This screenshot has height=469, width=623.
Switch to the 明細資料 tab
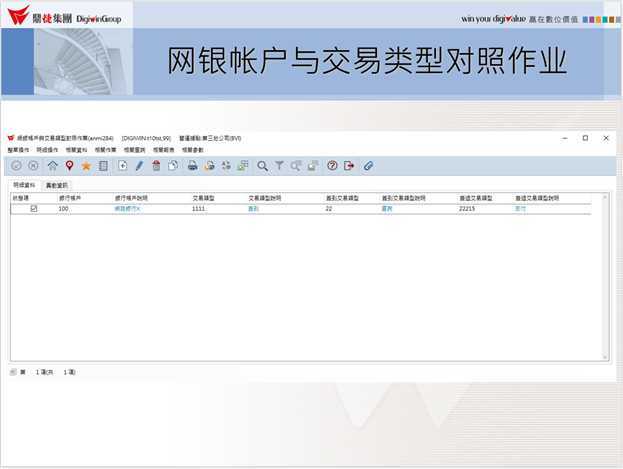click(24, 185)
